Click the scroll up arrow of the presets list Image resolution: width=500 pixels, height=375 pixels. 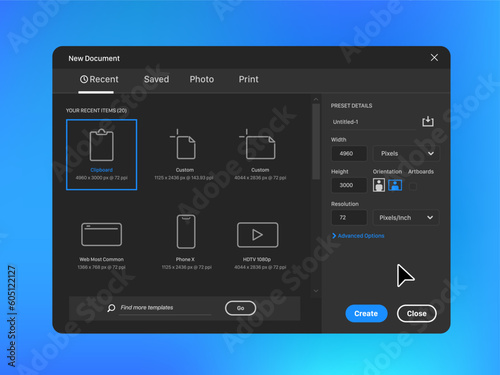[316, 99]
